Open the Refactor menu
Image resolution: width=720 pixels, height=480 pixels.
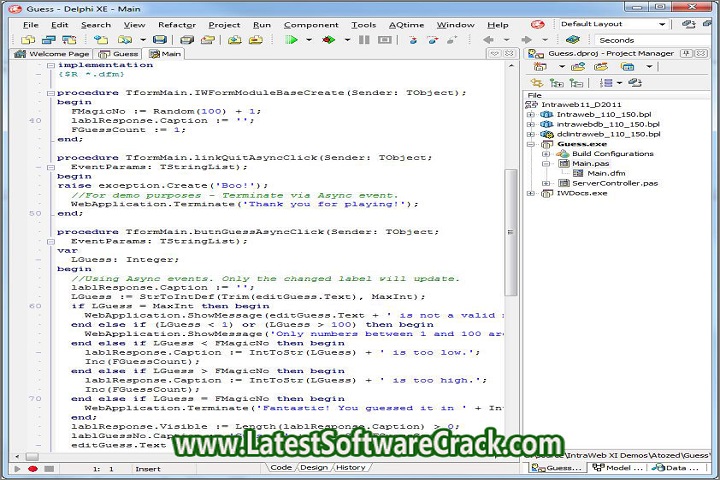click(177, 24)
